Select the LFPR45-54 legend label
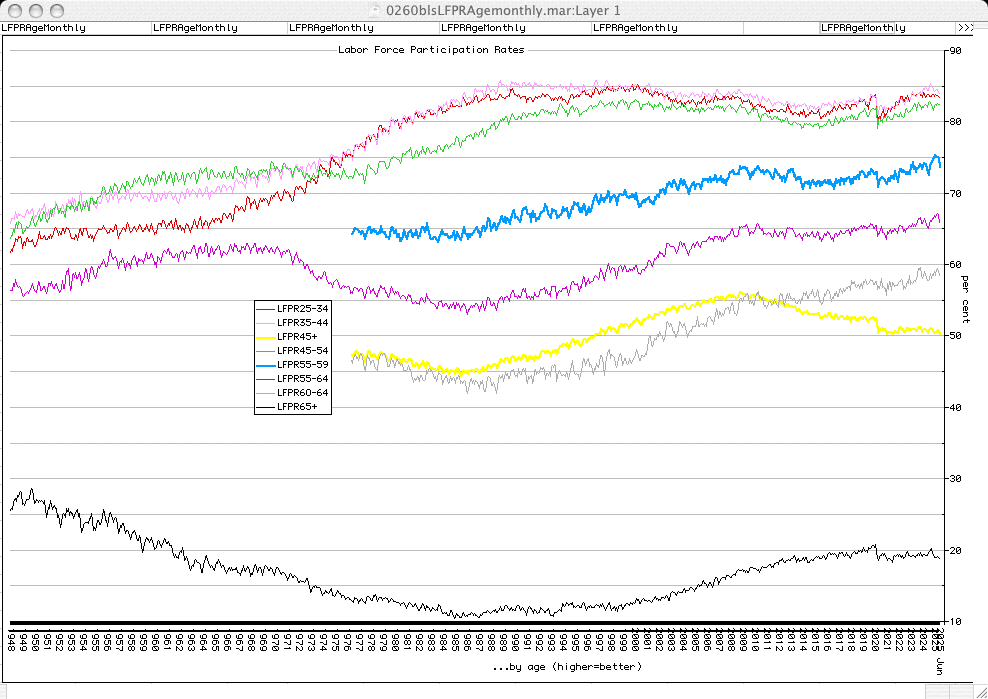The height and width of the screenshot is (699, 988). pos(303,351)
